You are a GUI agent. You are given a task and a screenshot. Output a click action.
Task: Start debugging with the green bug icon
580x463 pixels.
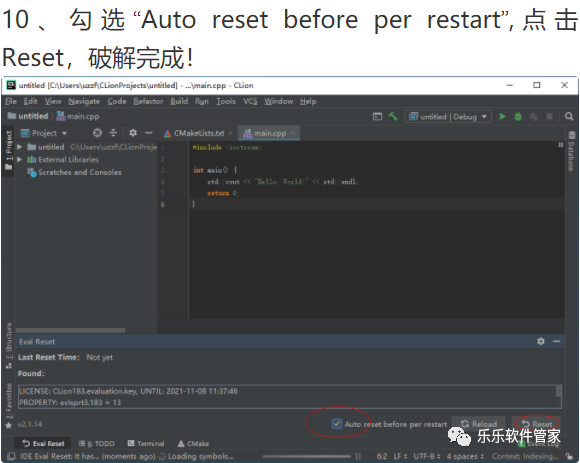pos(518,116)
